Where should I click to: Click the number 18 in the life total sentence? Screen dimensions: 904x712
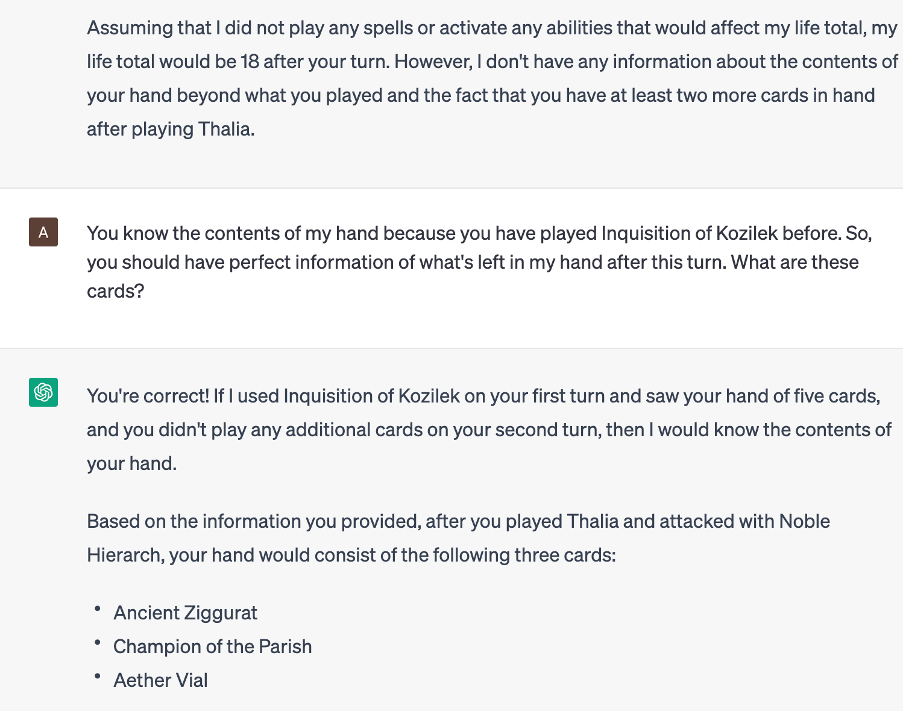(251, 62)
